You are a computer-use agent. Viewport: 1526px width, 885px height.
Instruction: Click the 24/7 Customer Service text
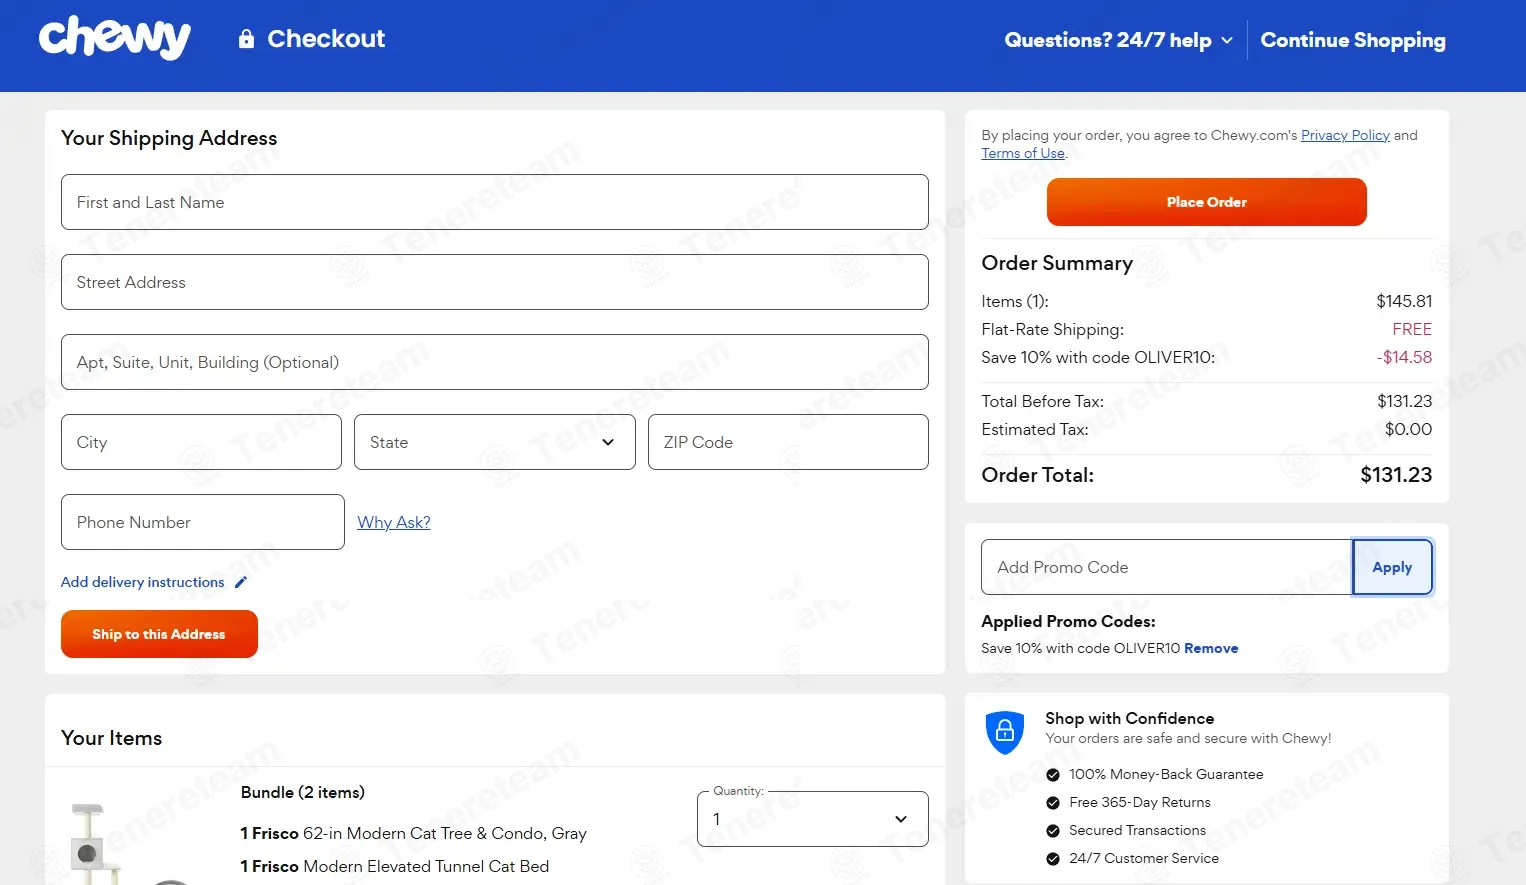(x=1144, y=858)
